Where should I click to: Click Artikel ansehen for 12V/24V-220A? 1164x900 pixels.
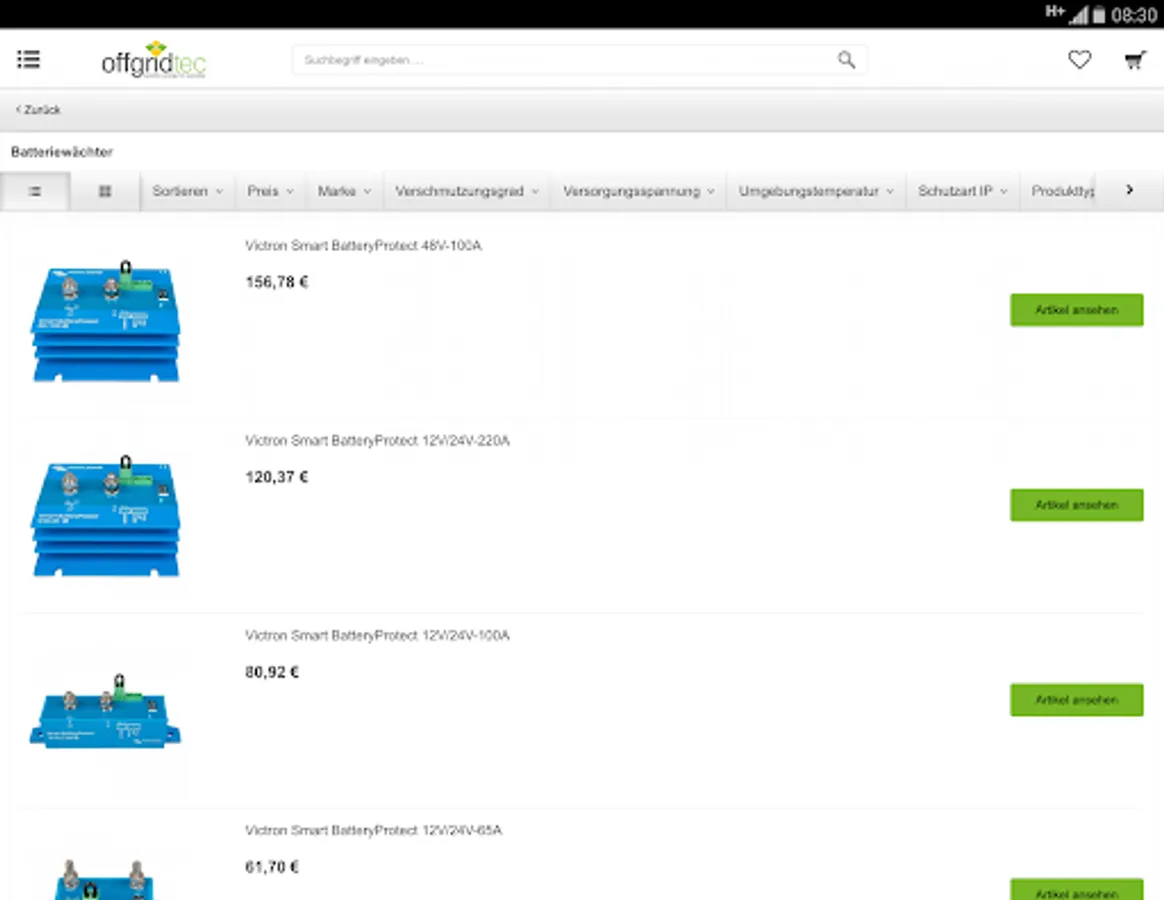(1076, 505)
